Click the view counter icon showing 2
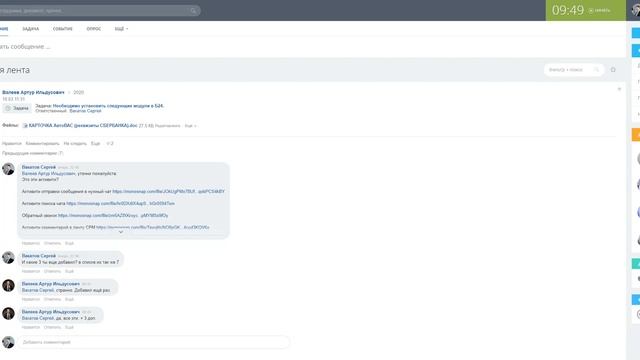 (109, 144)
